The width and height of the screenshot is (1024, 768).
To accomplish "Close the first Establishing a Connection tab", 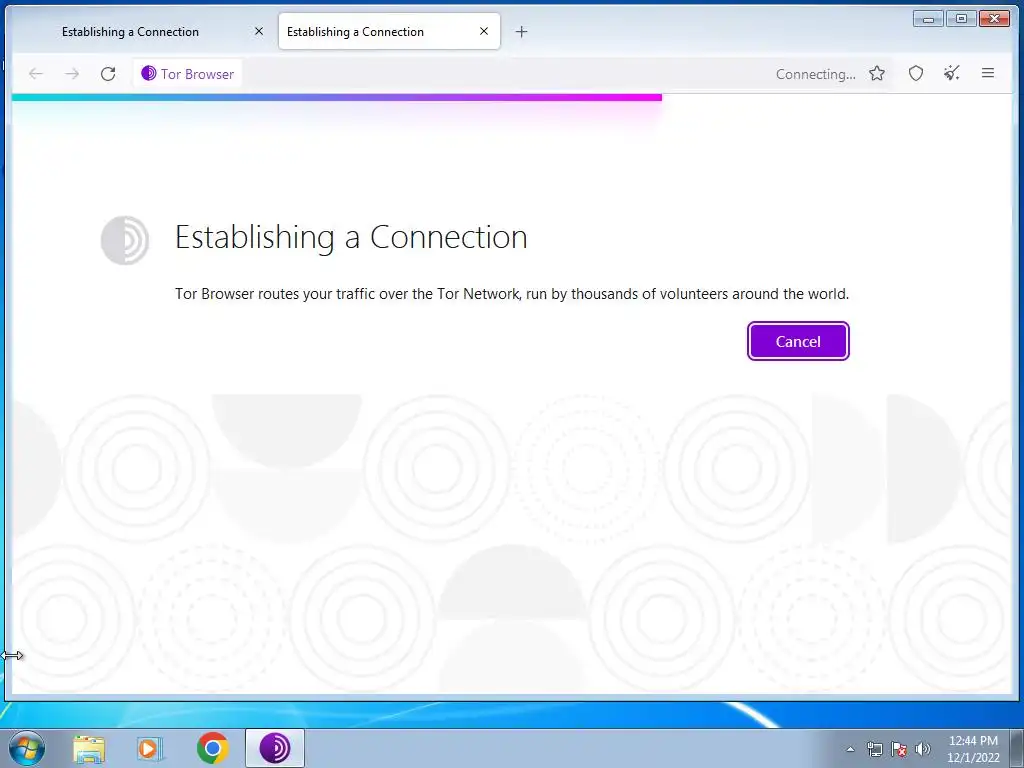I will (x=259, y=31).
